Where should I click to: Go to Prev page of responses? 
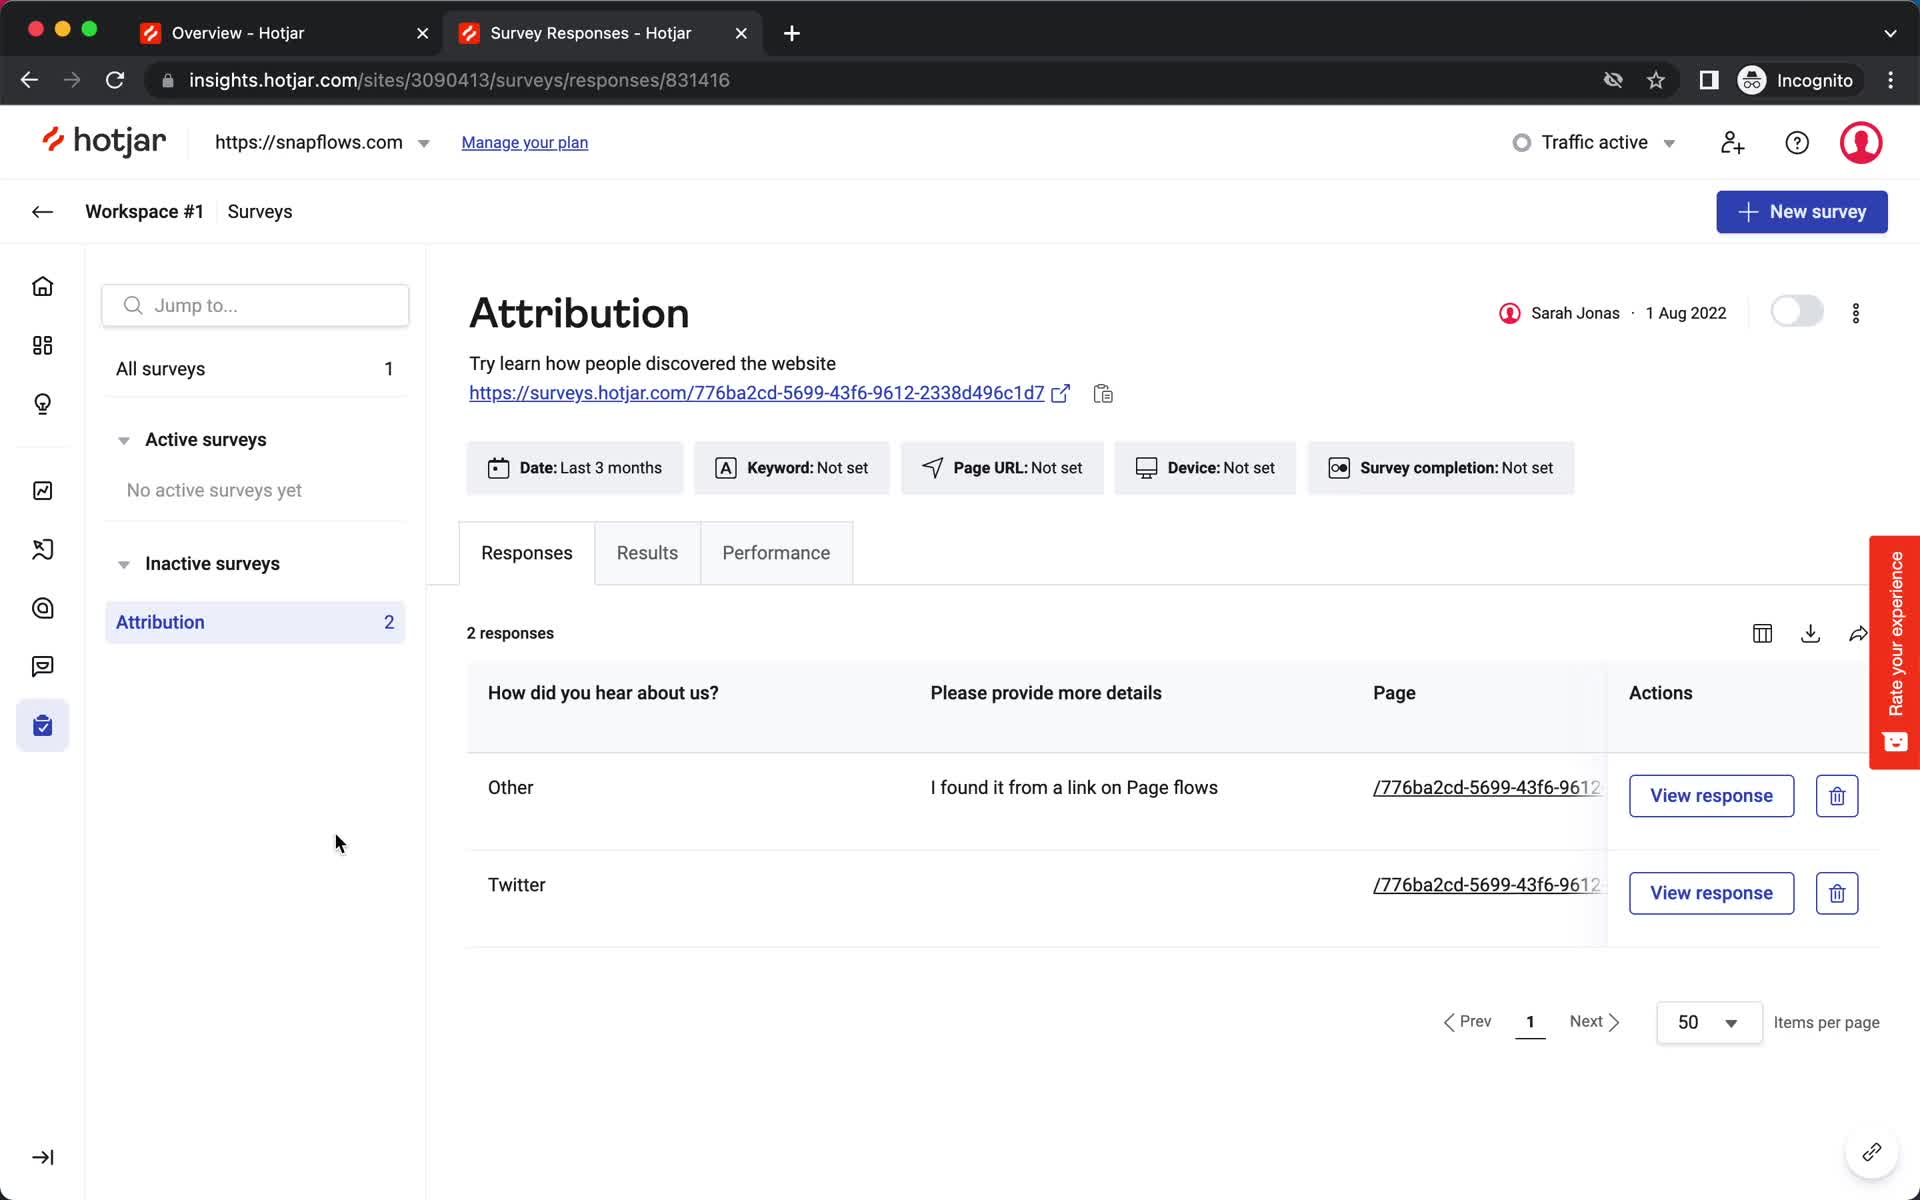point(1467,1021)
